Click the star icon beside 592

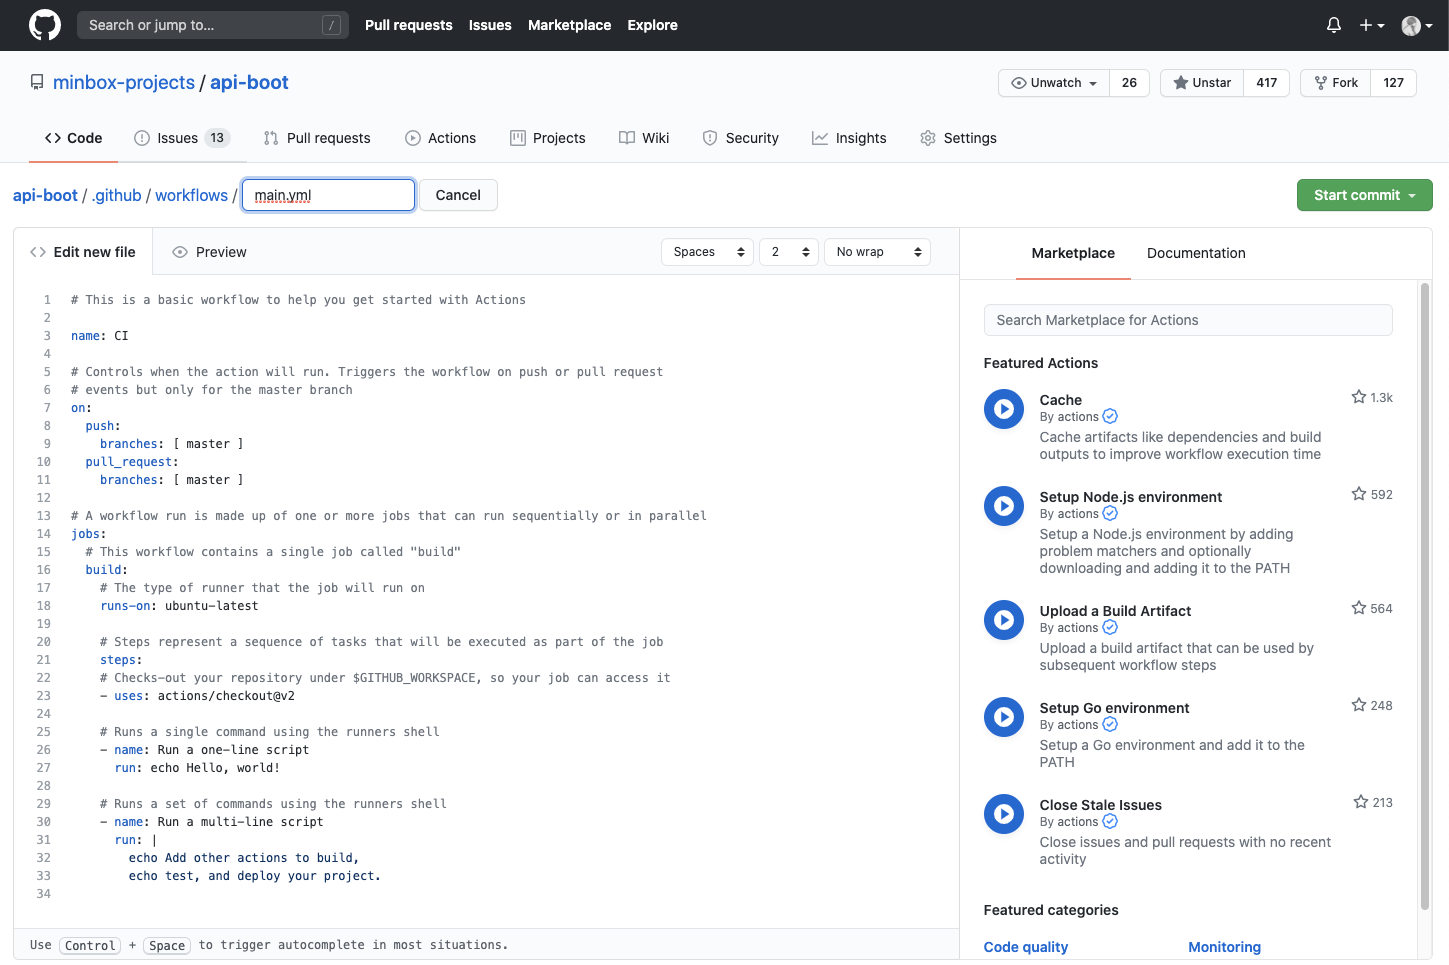pyautogui.click(x=1358, y=494)
